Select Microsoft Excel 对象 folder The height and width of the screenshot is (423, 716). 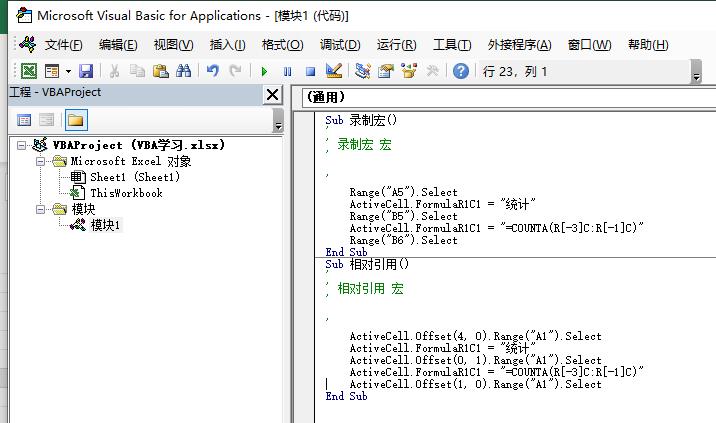click(x=131, y=161)
